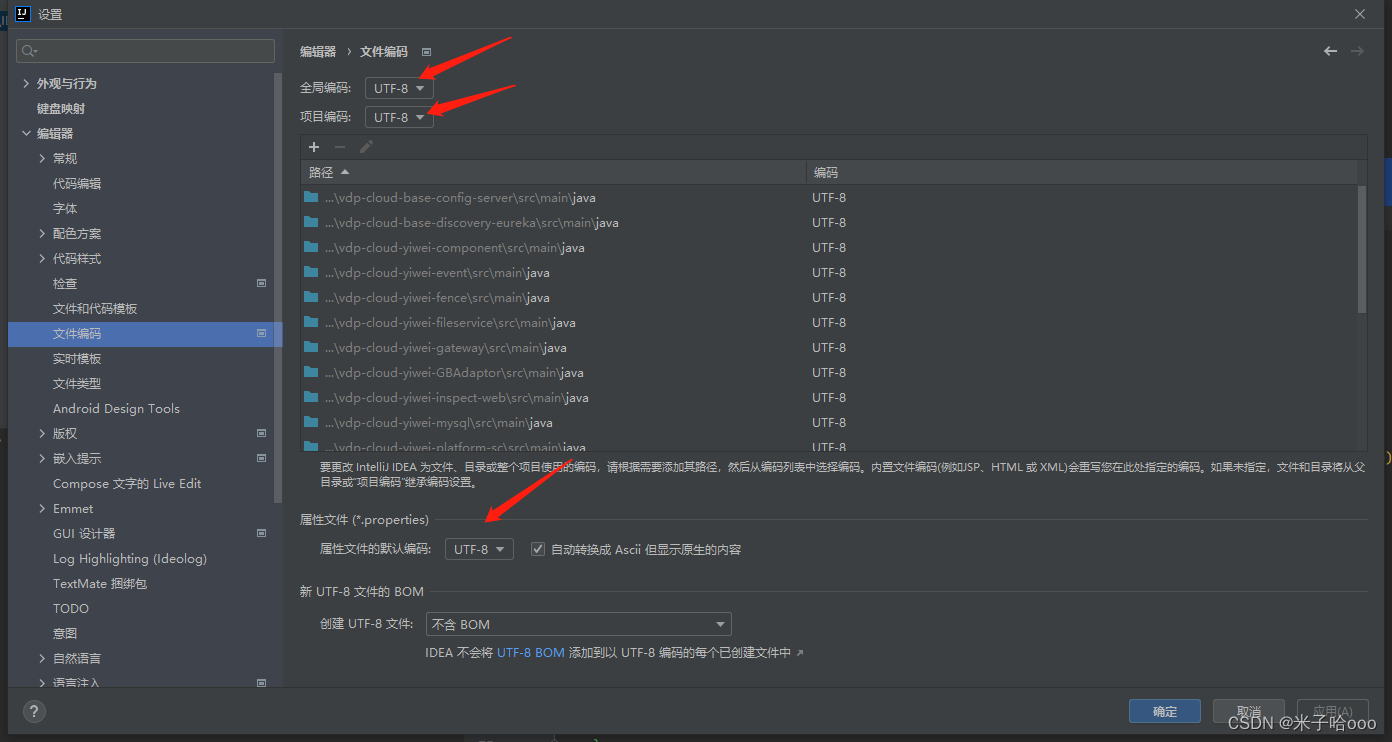Screen dimensions: 1392x742
Task: Click the project icon next to GUI 设计器
Action: coord(262,533)
